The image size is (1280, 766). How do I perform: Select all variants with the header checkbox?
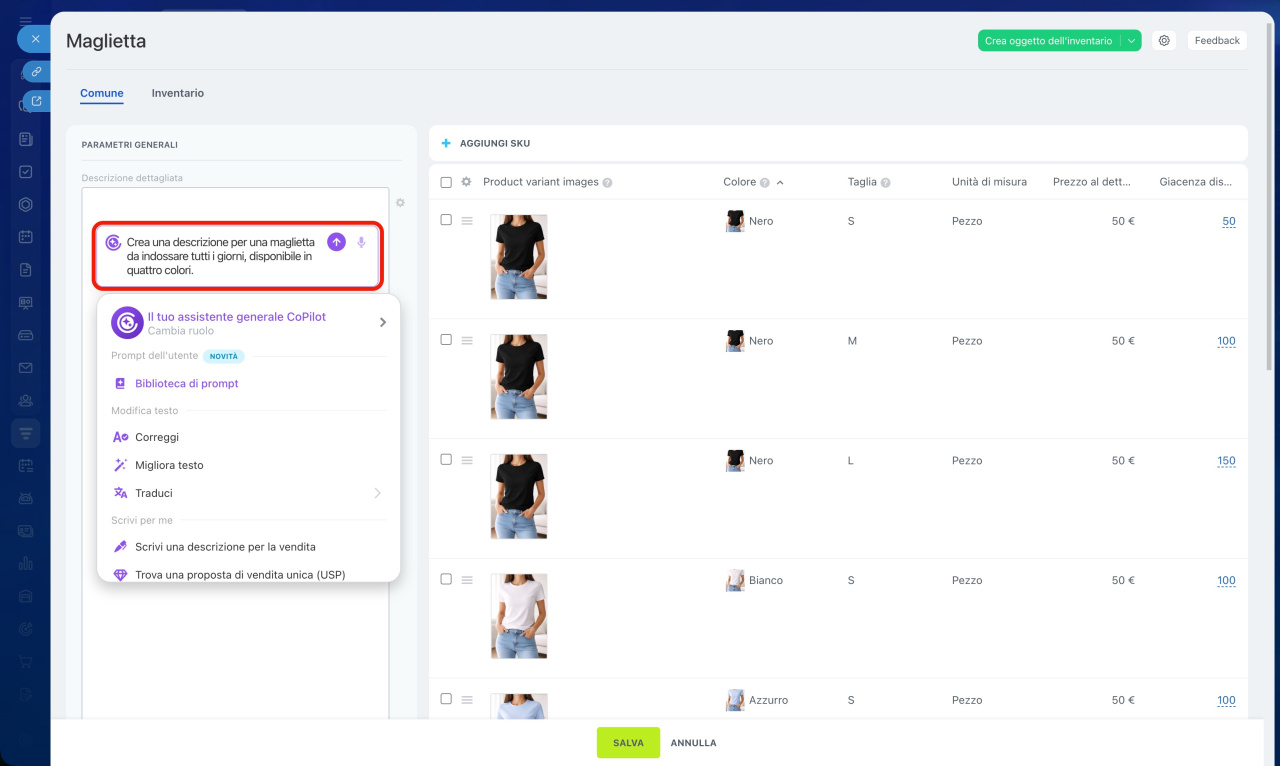point(446,182)
